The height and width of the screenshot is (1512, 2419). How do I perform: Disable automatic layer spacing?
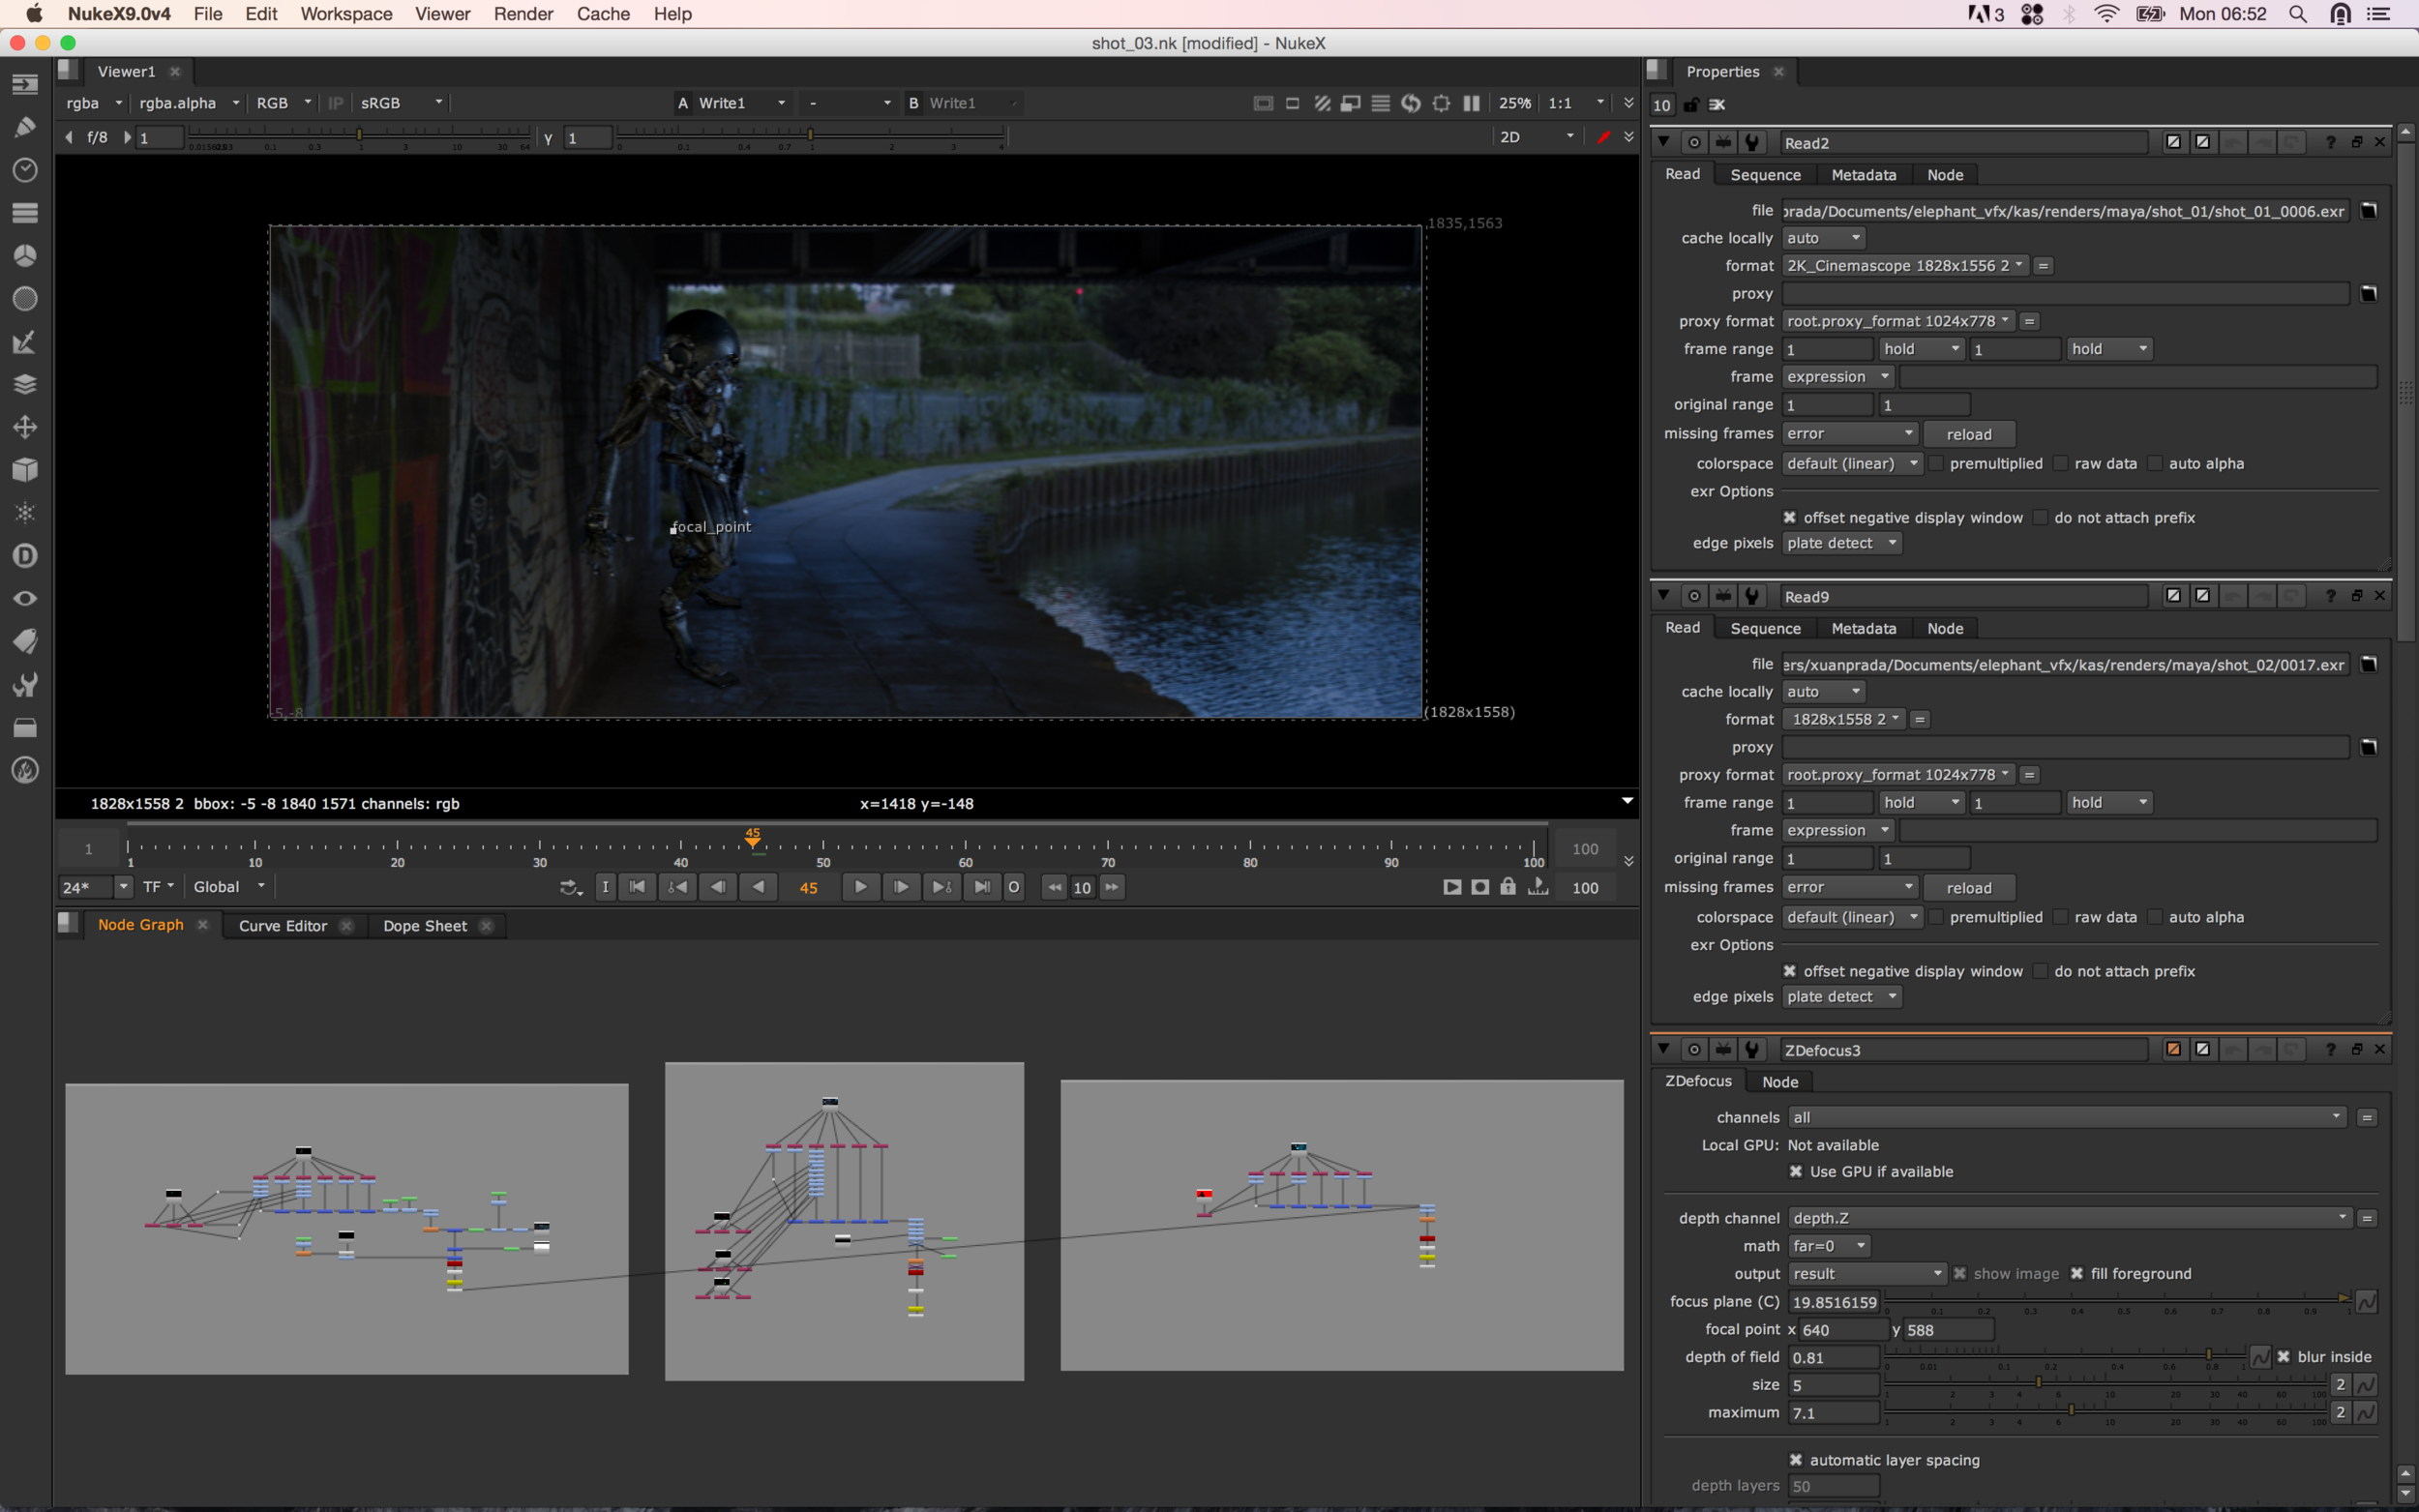(1795, 1460)
